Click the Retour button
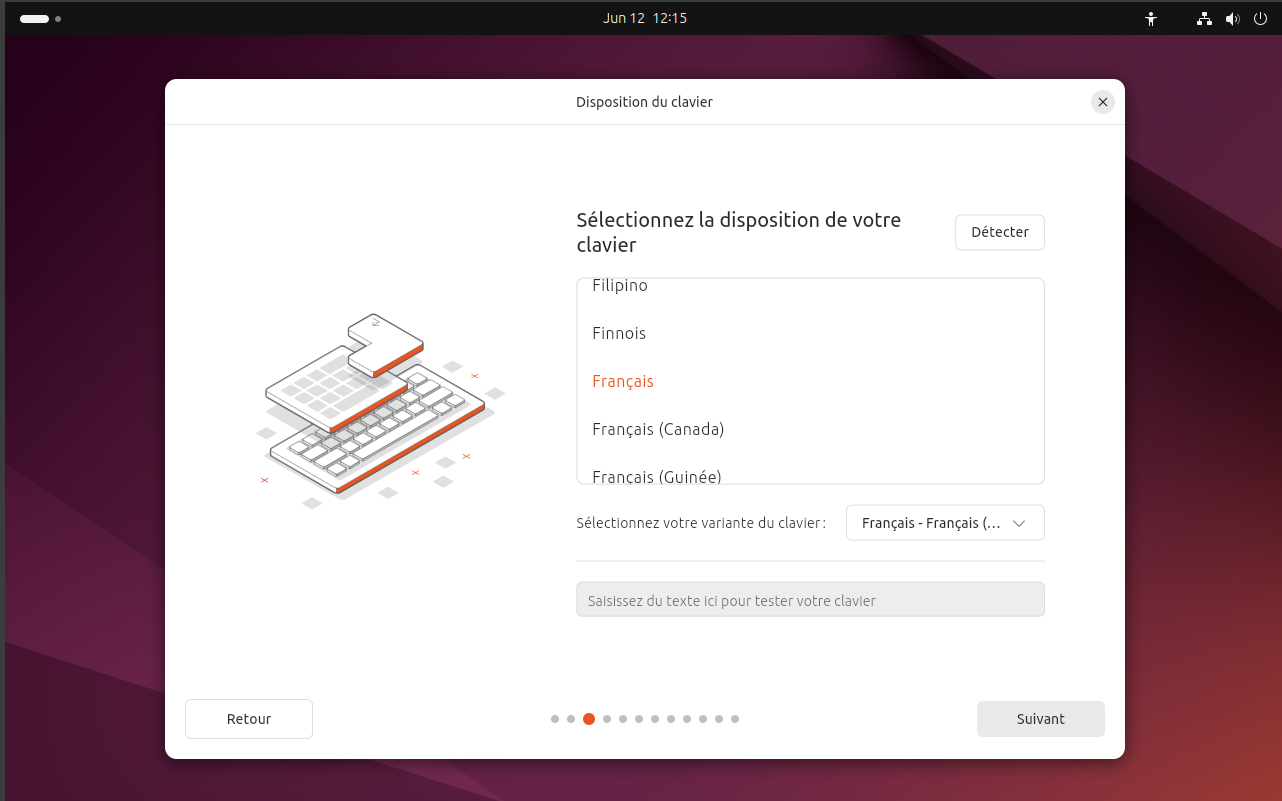This screenshot has height=801, width=1282. pos(248,718)
